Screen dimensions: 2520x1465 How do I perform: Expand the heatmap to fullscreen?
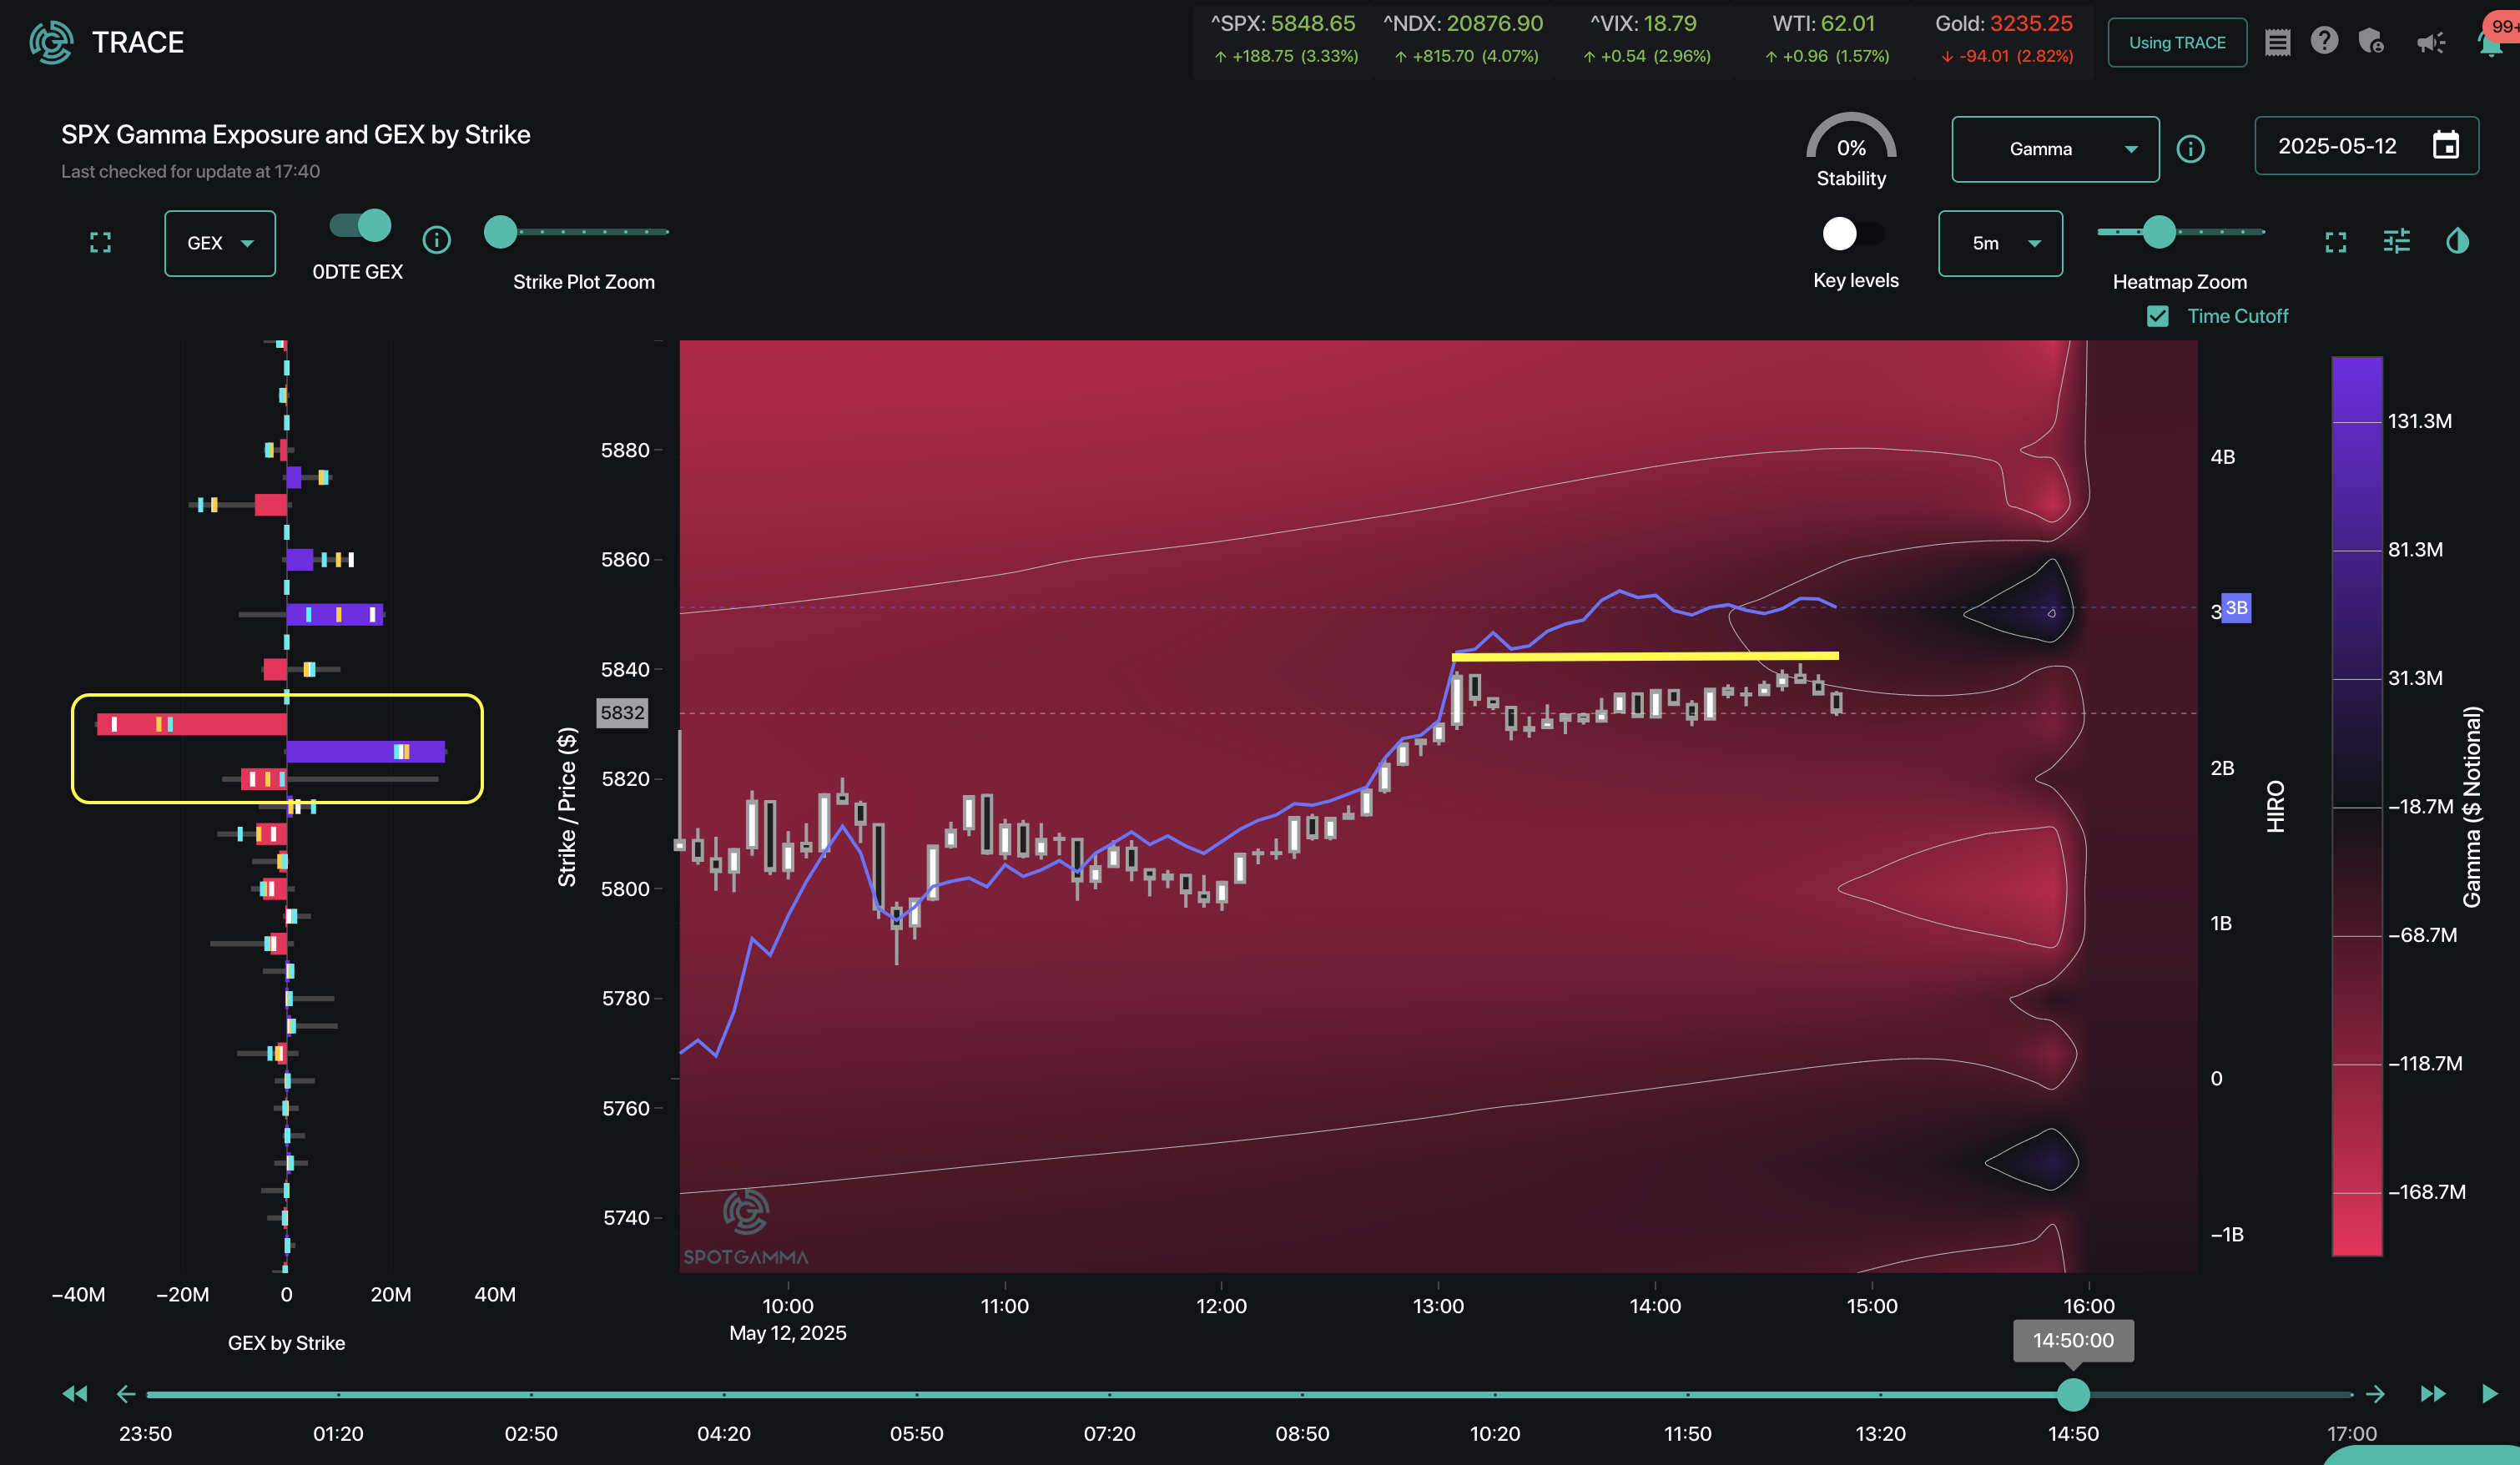(x=2335, y=242)
